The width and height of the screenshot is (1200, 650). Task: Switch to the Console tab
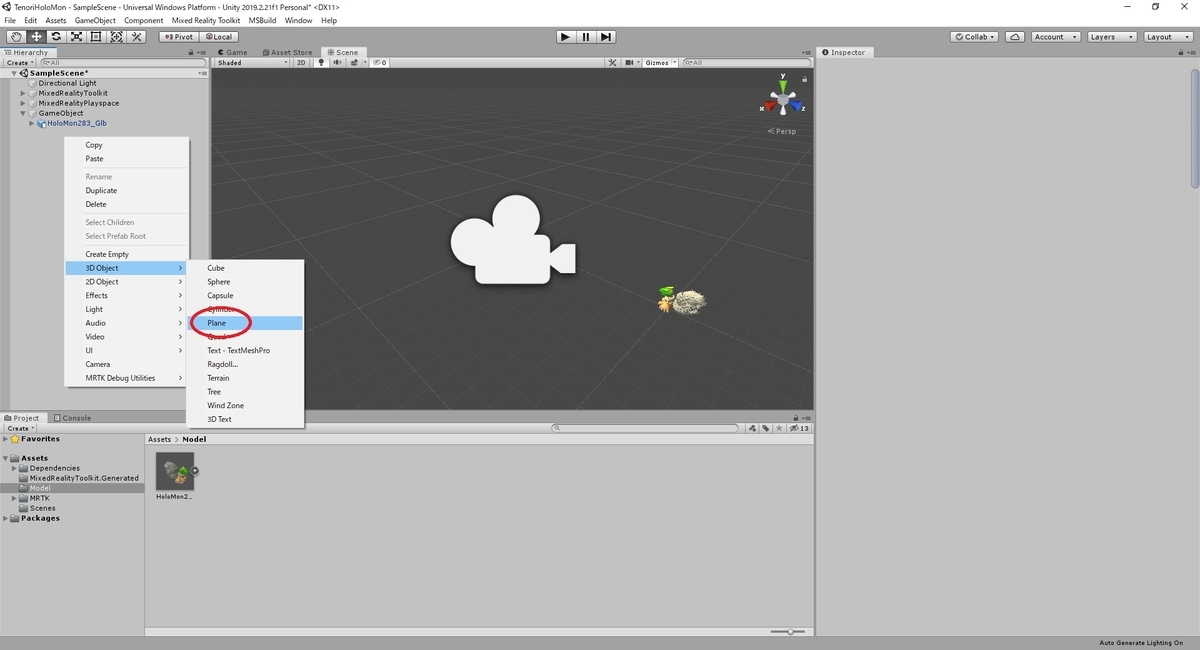click(73, 418)
